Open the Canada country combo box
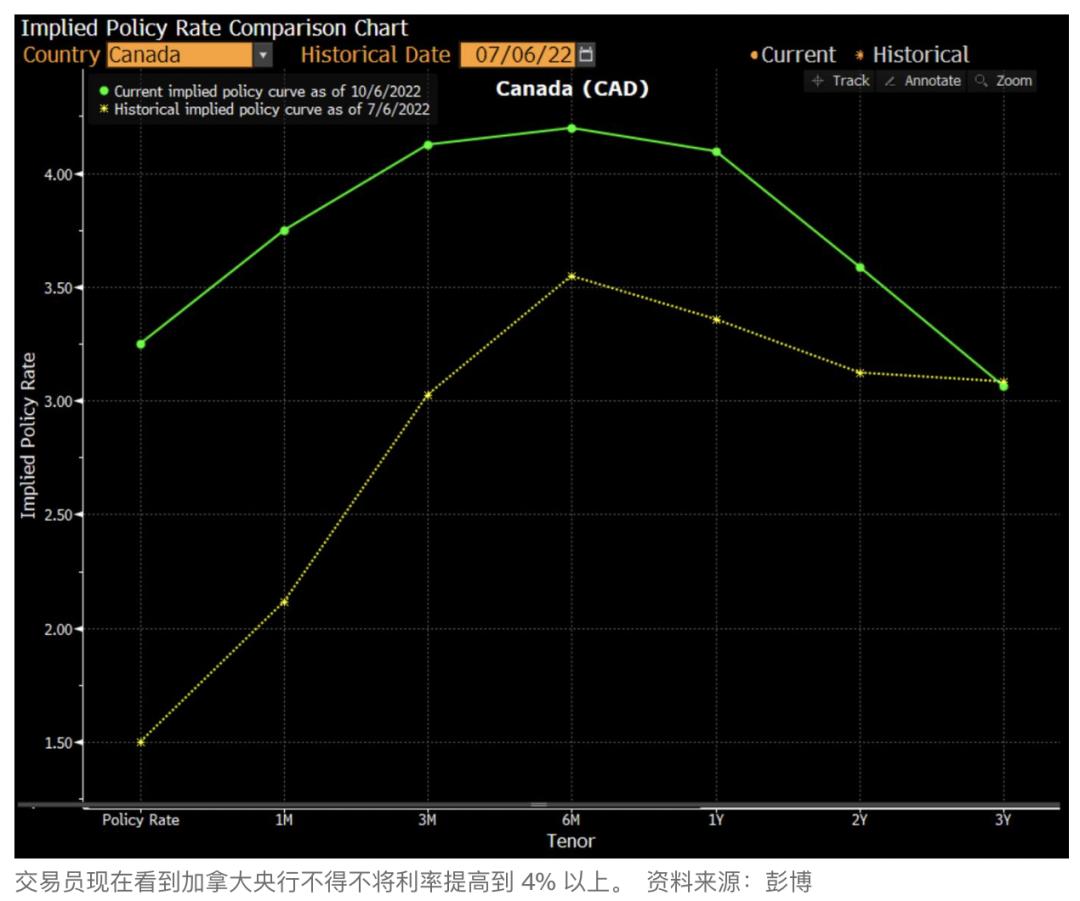Screen dimensions: 1080x901 179,55
